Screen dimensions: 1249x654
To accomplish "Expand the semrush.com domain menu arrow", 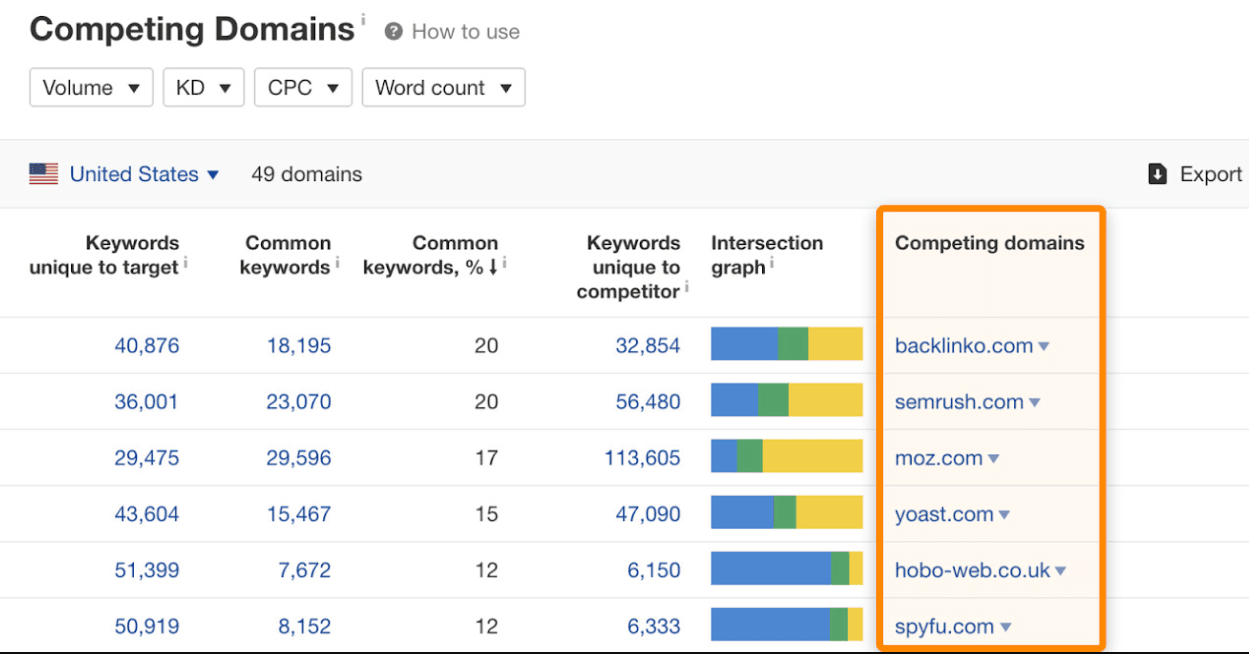I will point(1034,403).
